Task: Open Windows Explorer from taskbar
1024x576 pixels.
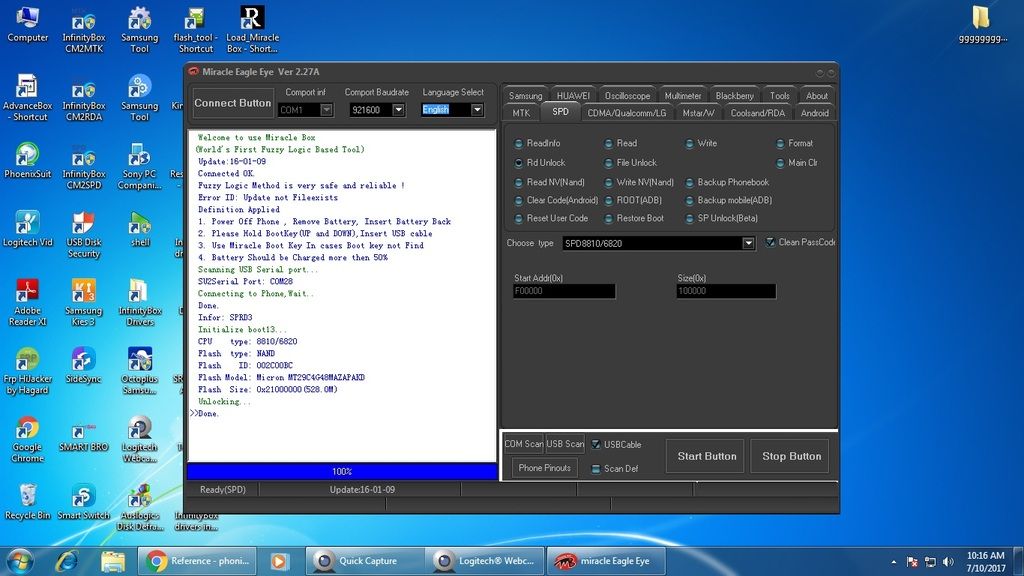Action: coord(112,562)
